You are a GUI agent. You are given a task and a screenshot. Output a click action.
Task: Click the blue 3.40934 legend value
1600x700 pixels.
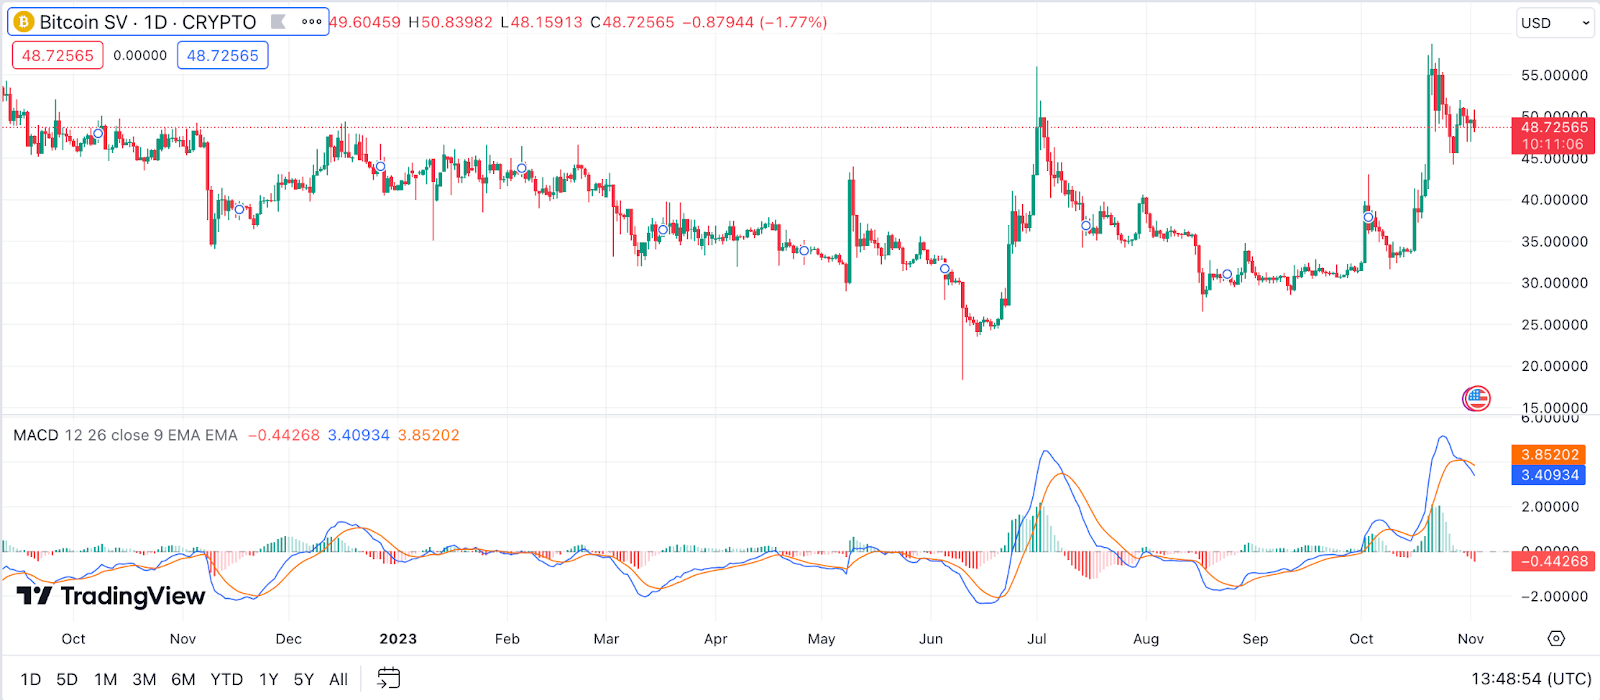point(359,435)
